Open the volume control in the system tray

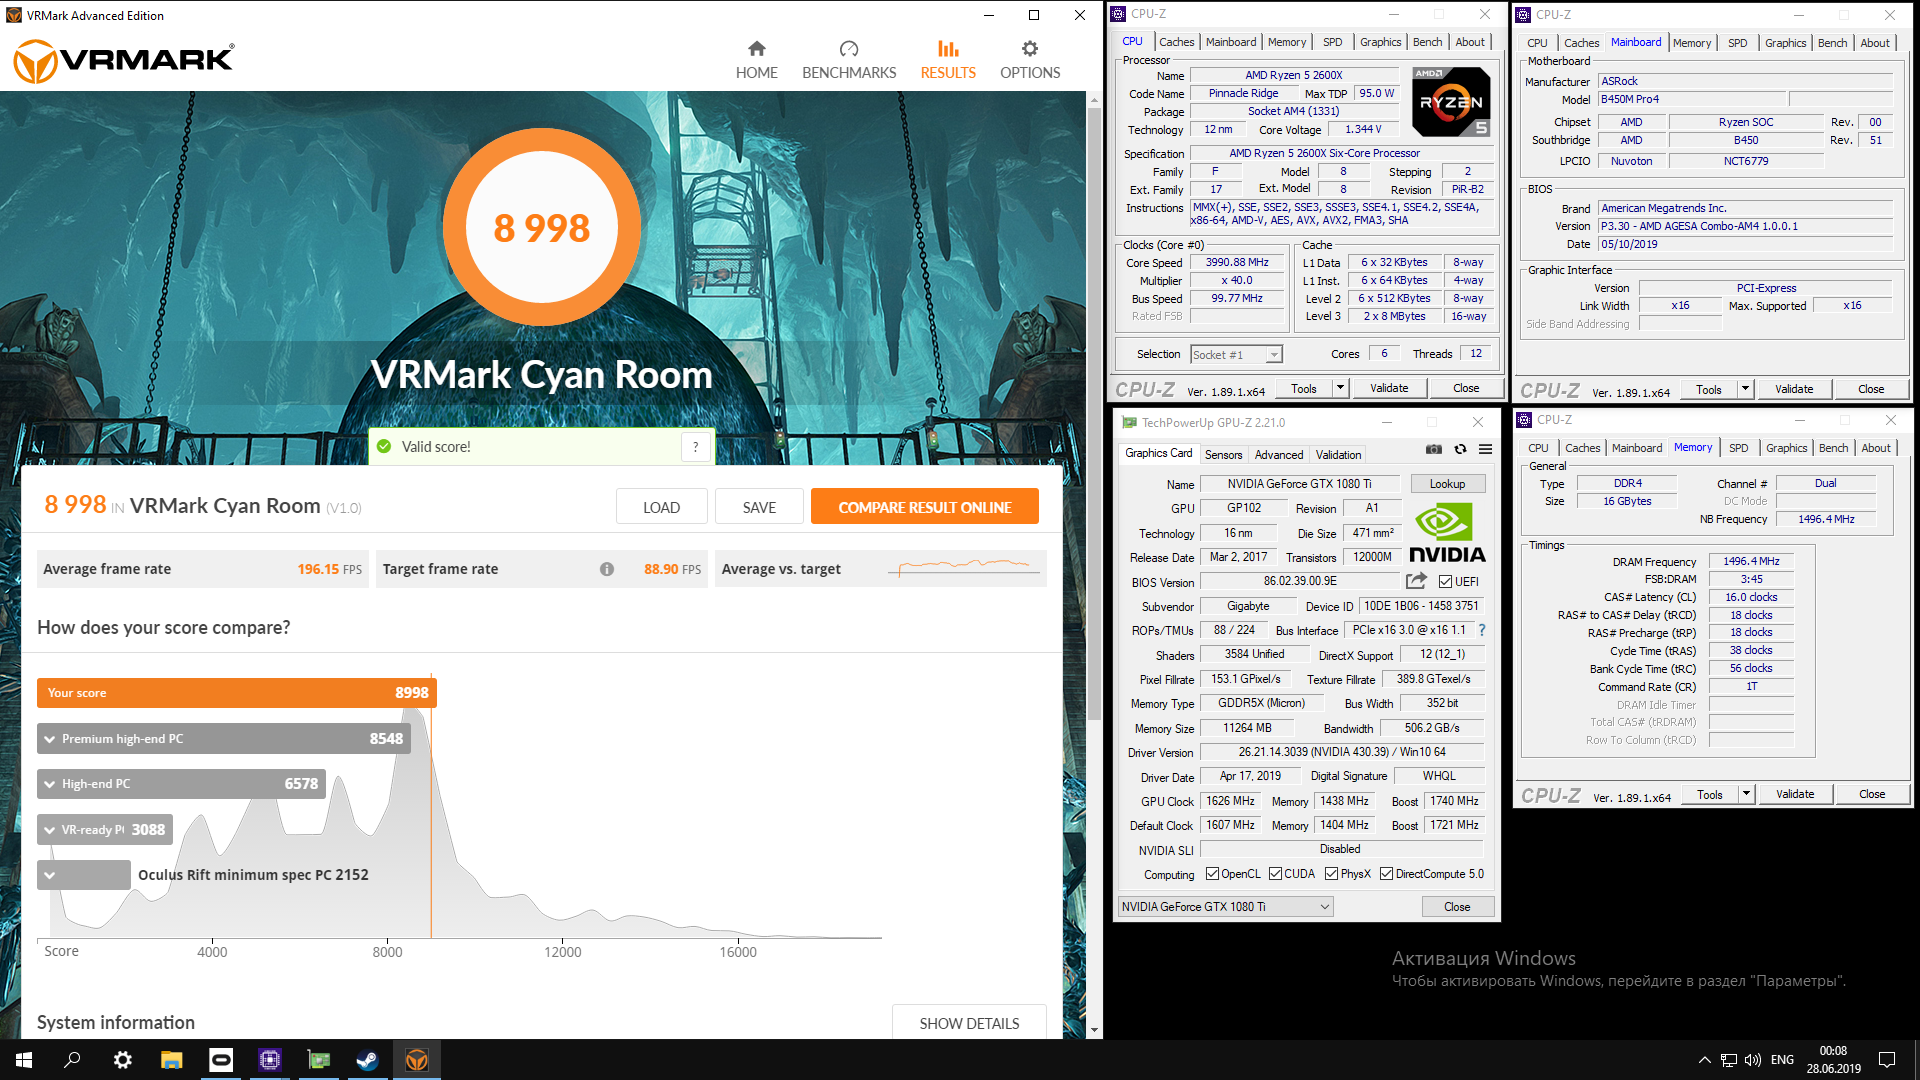(1752, 1060)
